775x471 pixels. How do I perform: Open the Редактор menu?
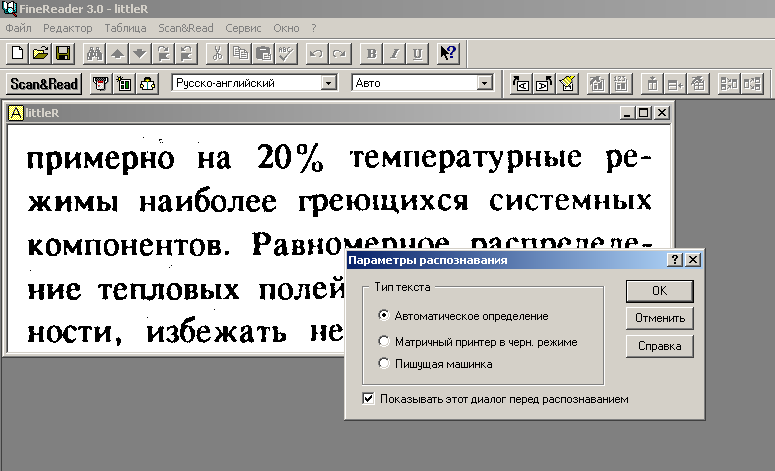pos(68,28)
